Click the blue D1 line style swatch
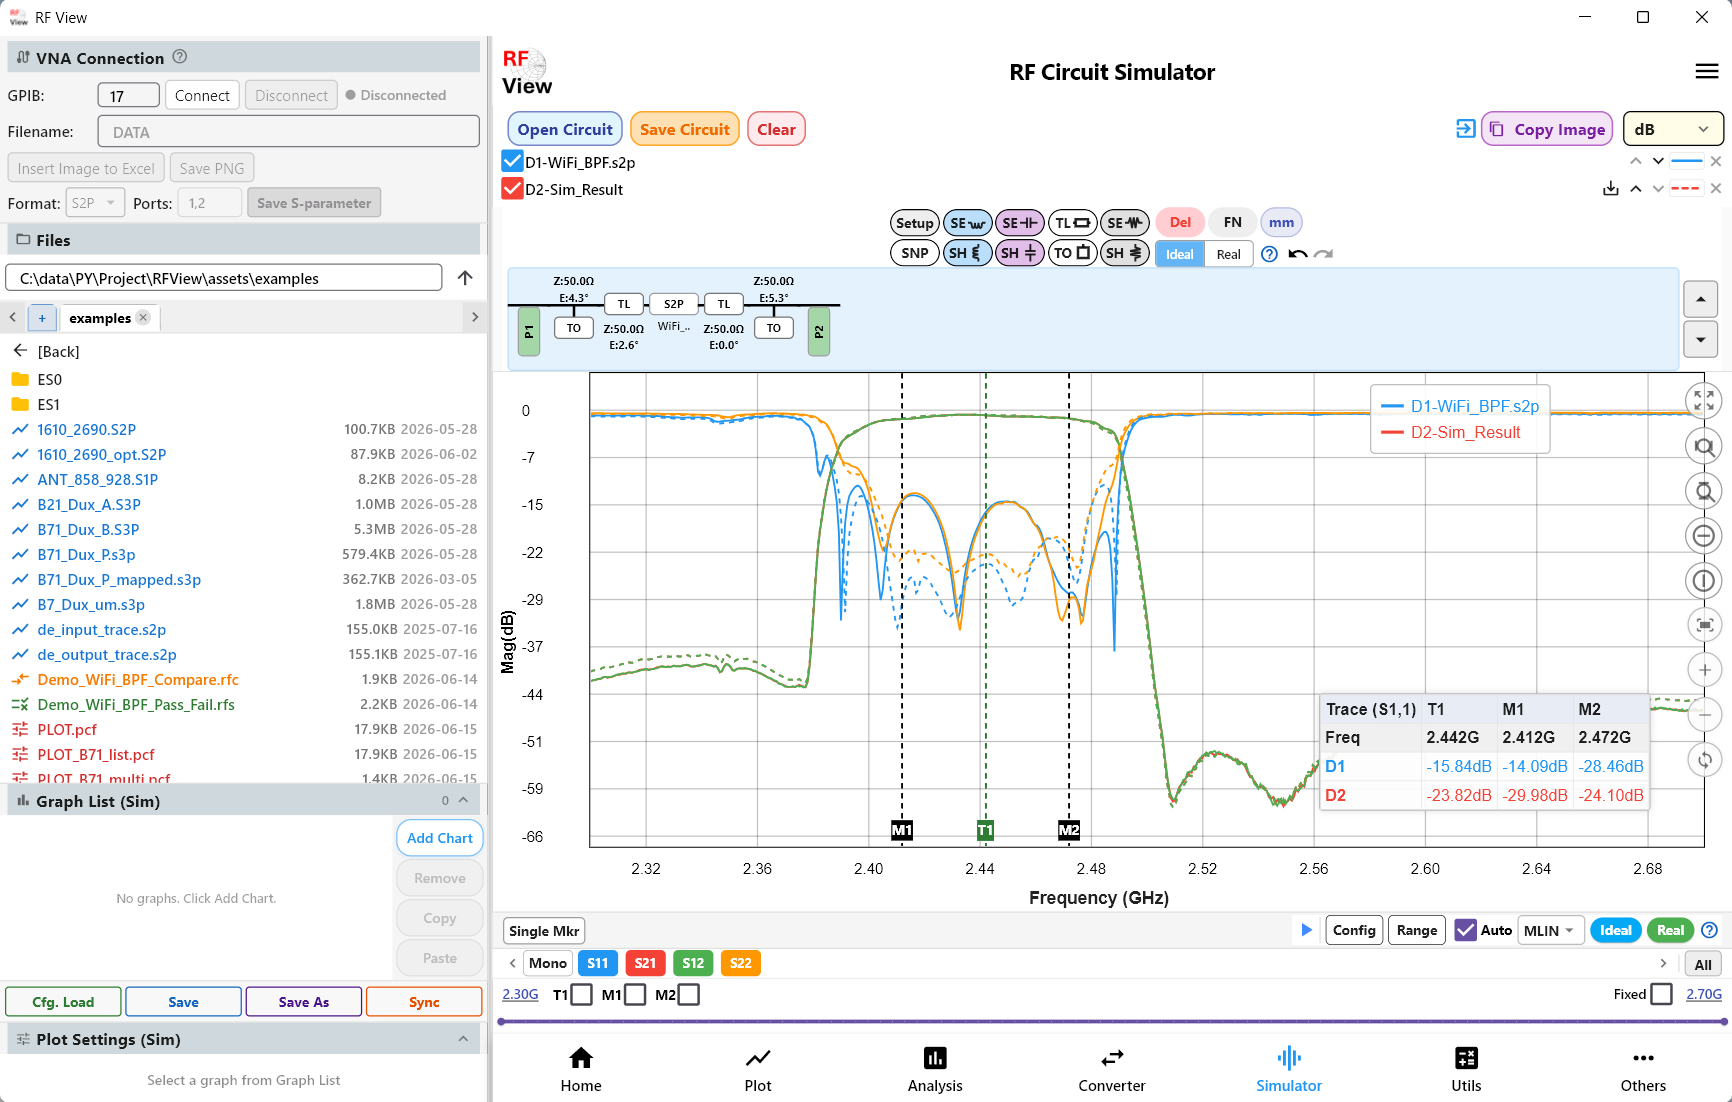This screenshot has height=1102, width=1732. tap(1687, 161)
